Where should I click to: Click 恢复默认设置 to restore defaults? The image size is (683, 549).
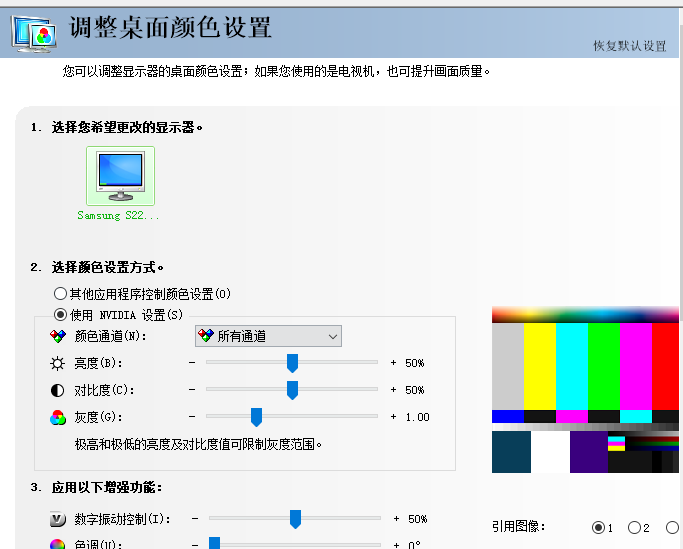point(629,46)
